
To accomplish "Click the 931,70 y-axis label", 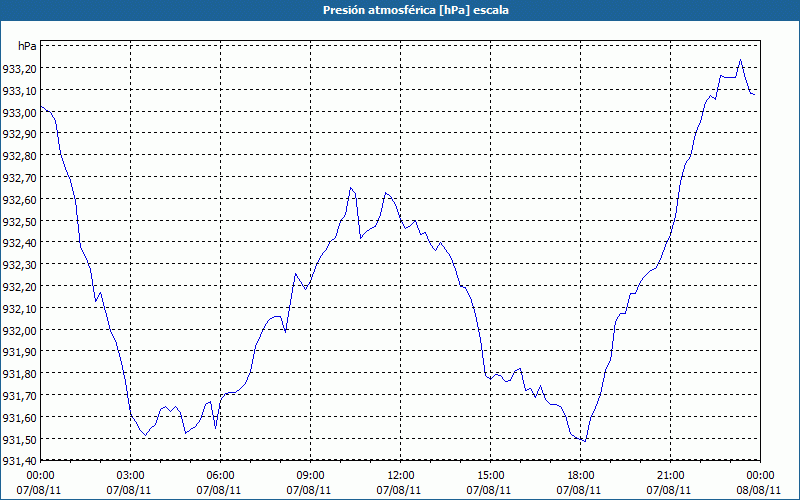I will point(19,396).
